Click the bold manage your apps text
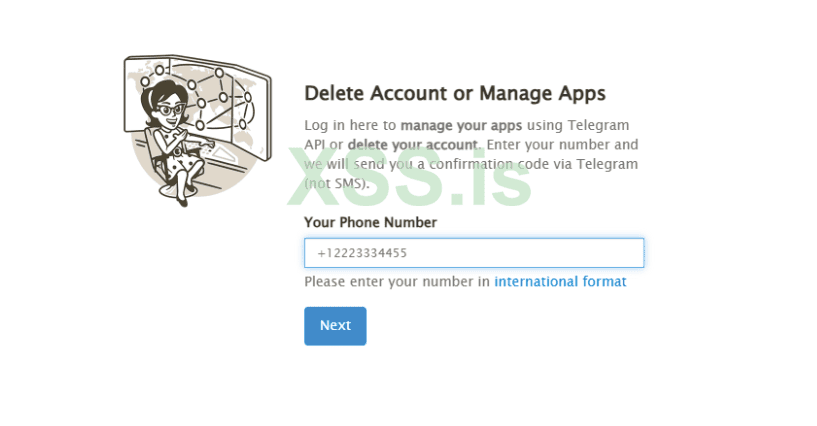 tap(461, 126)
